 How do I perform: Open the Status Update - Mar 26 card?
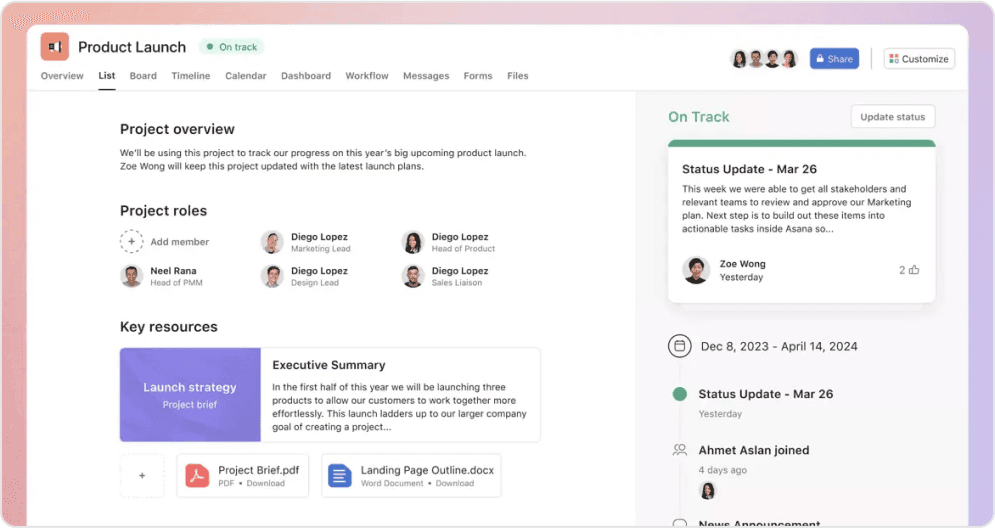click(801, 220)
